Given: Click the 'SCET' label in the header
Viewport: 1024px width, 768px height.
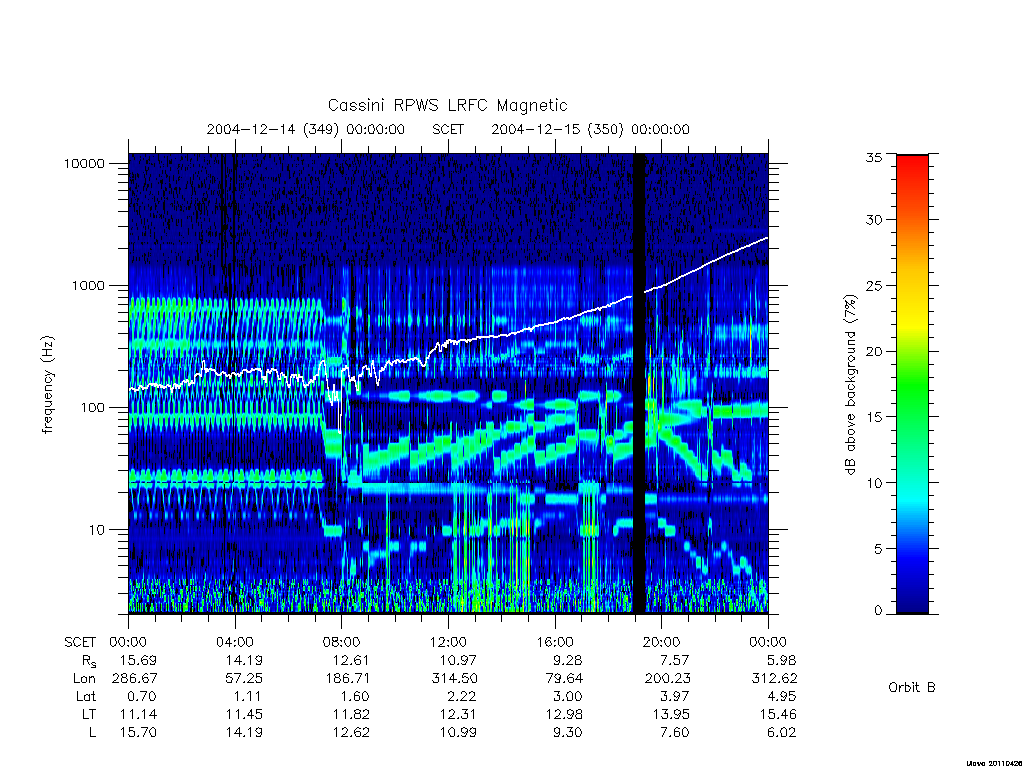Looking at the screenshot, I should coord(448,129).
